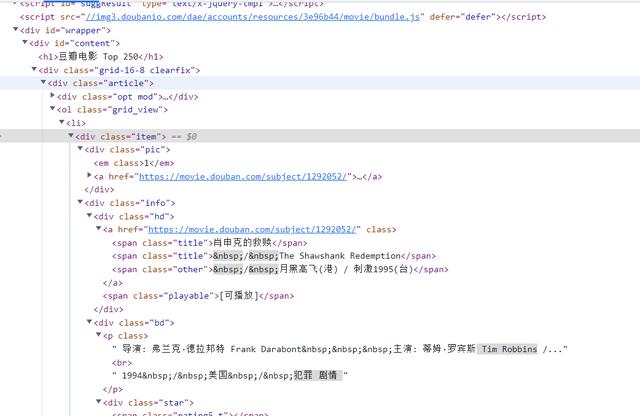640x416 pixels.
Task: Click the "wrapper" id attribute value
Action: (83, 30)
